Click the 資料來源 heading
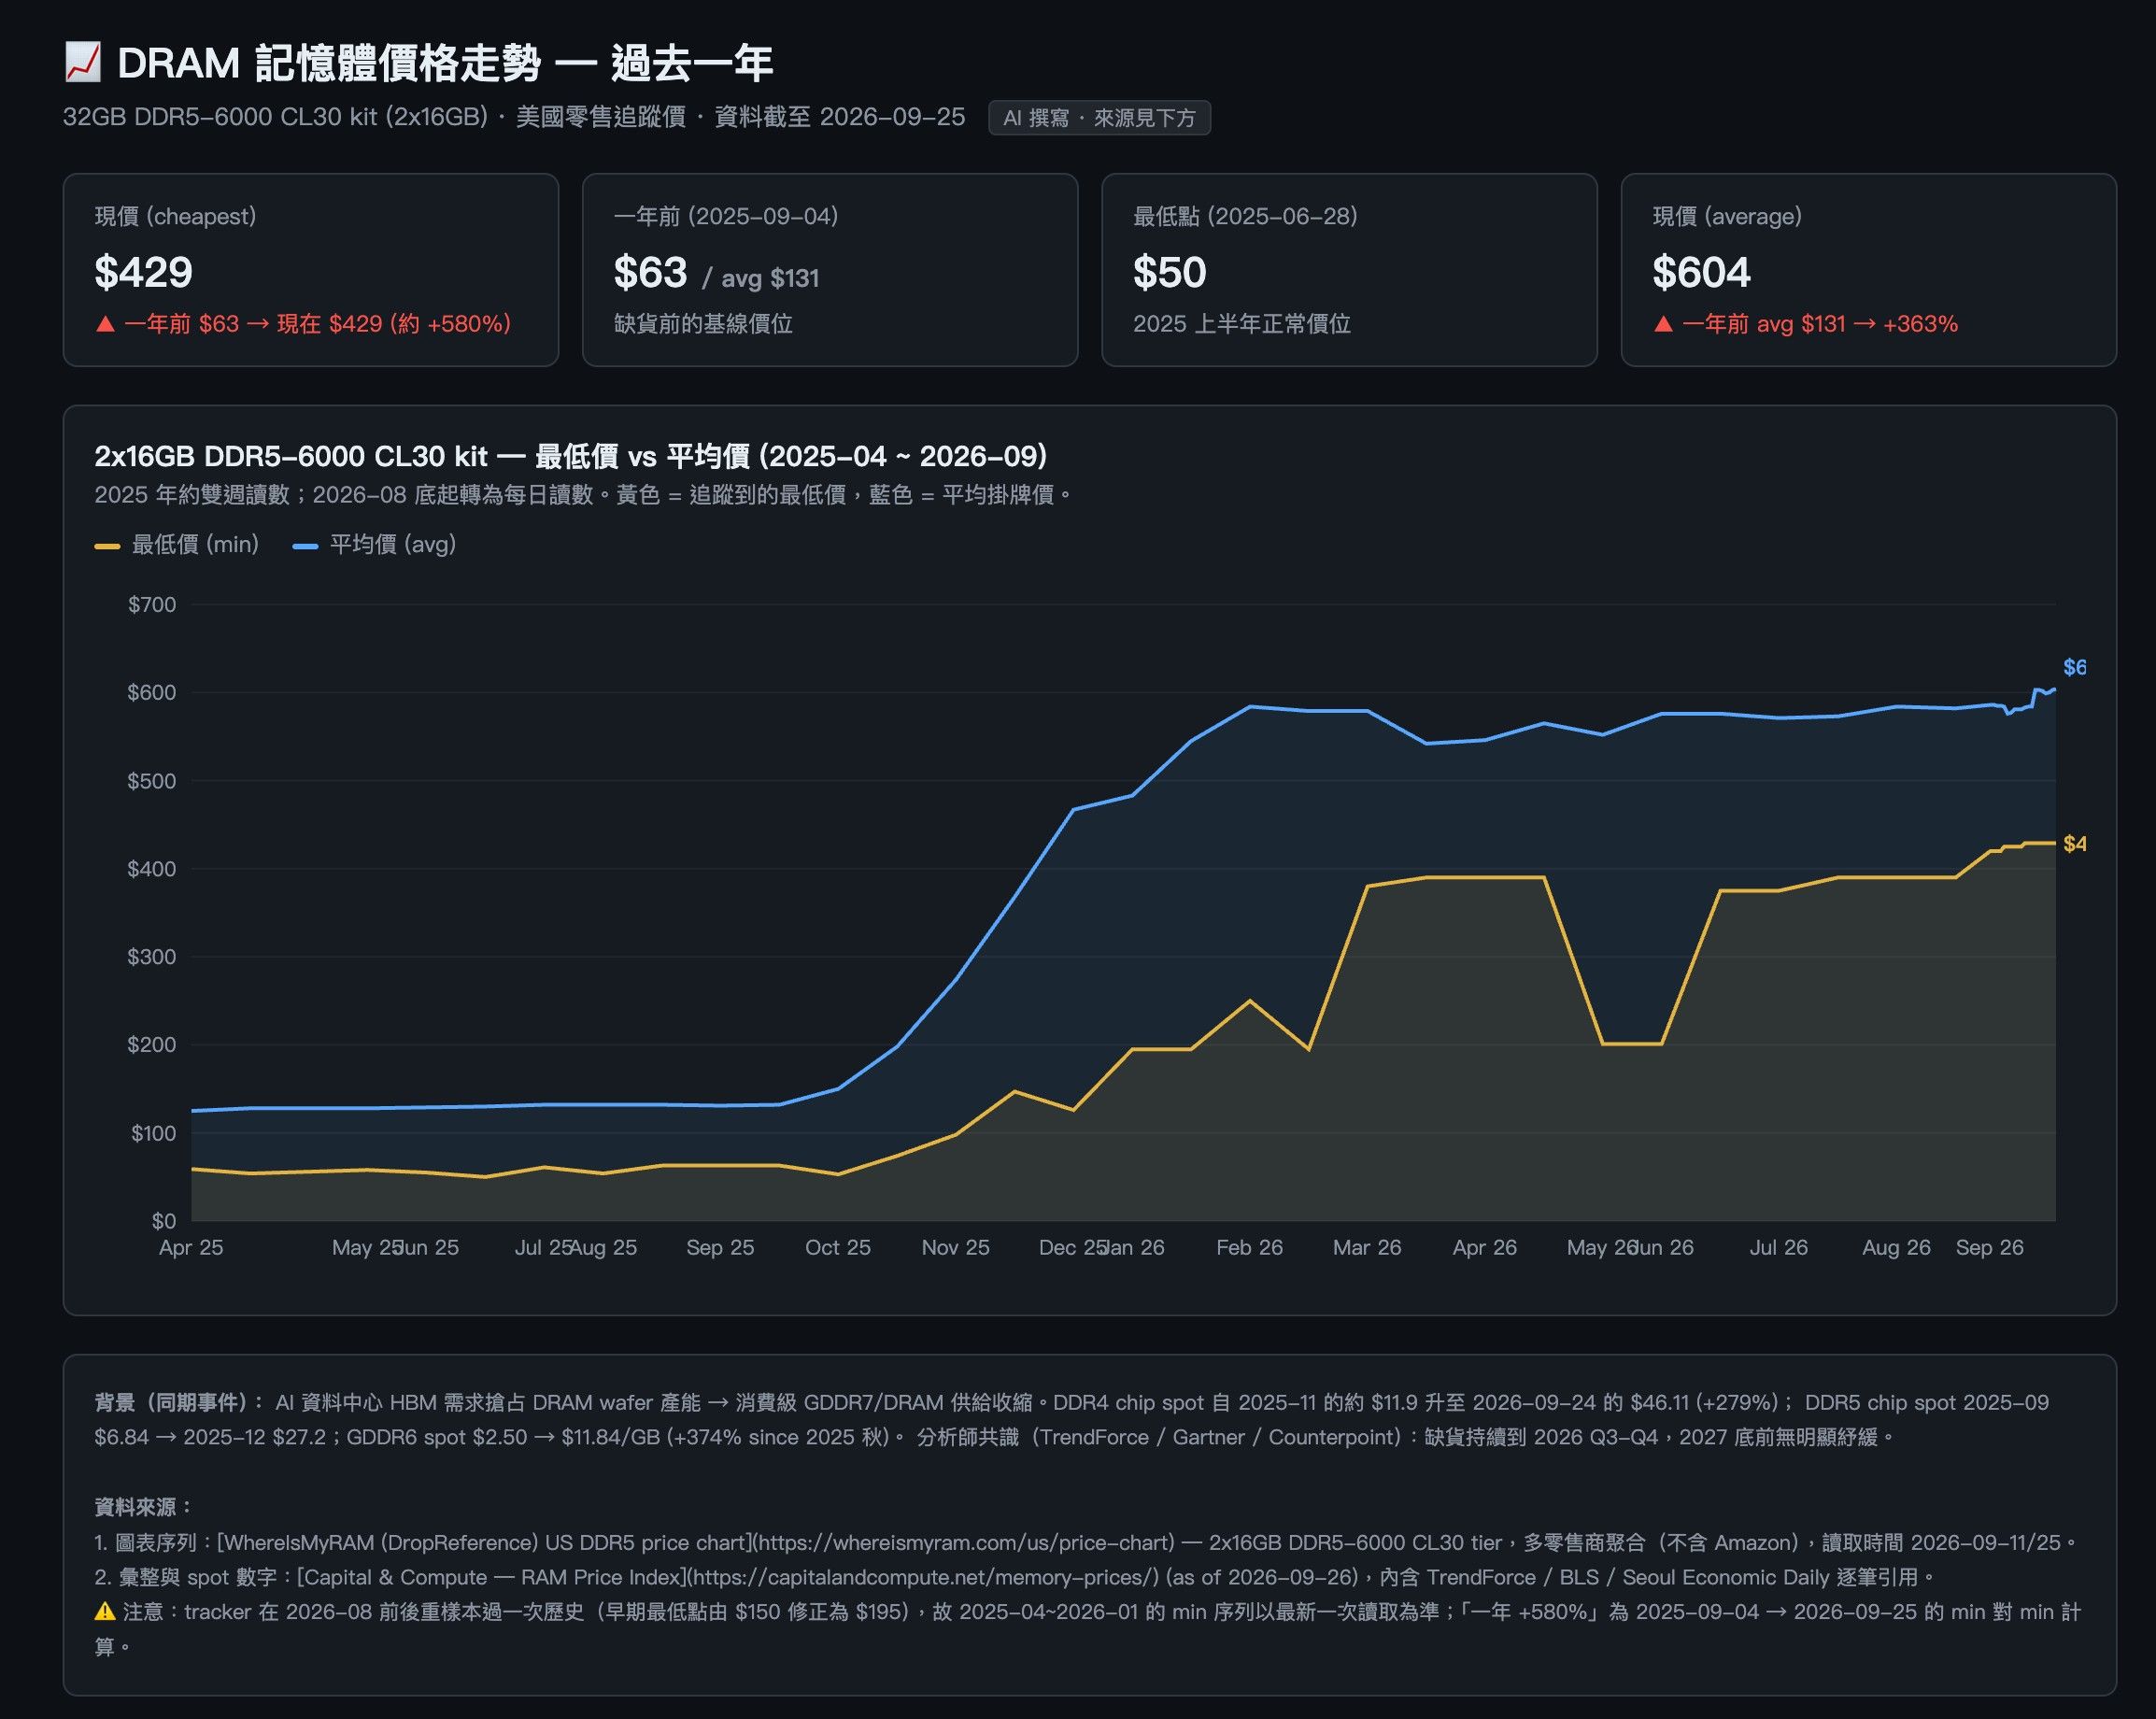This screenshot has width=2156, height=1719. 144,1507
